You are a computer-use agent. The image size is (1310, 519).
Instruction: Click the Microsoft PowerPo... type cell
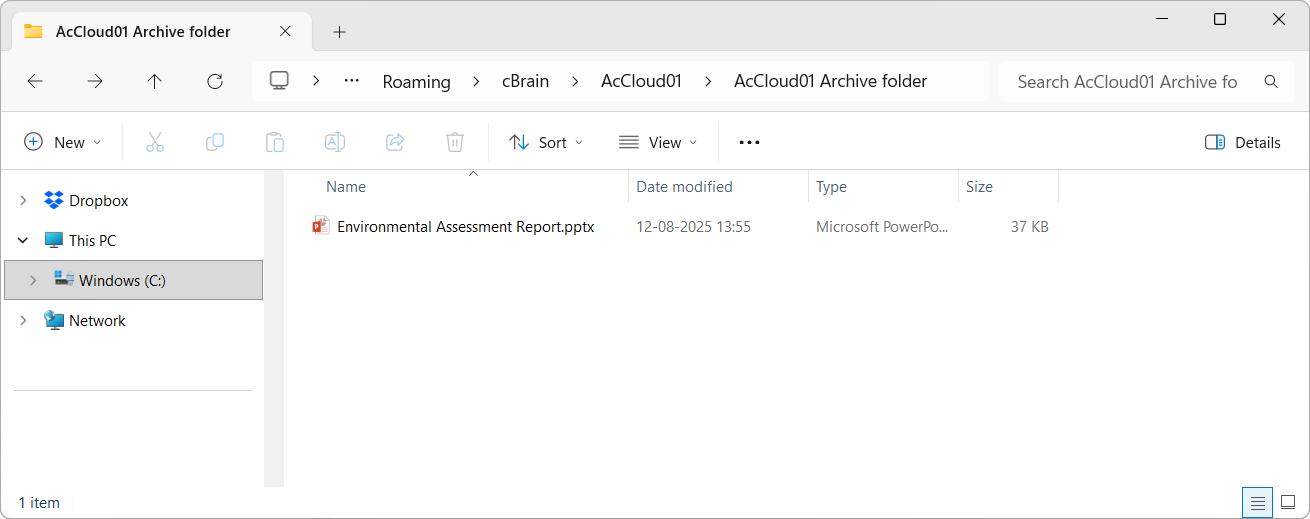882,227
